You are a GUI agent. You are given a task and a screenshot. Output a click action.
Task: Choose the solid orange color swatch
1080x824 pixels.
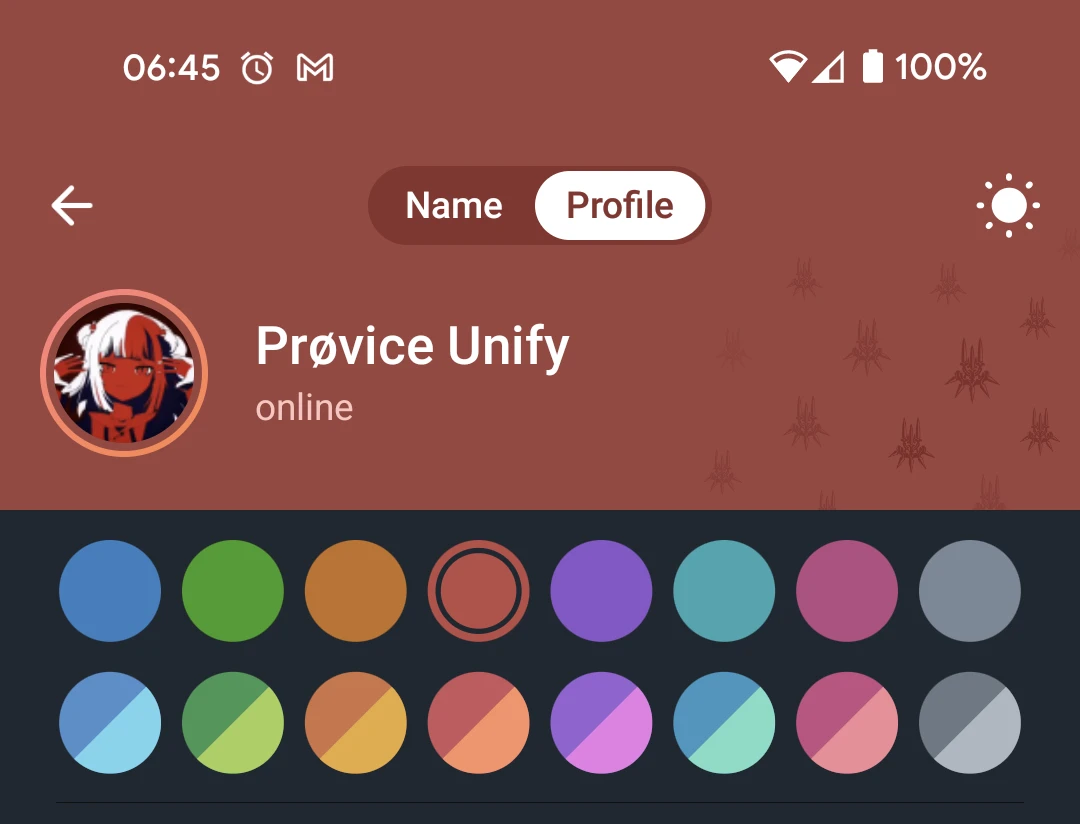pos(355,591)
